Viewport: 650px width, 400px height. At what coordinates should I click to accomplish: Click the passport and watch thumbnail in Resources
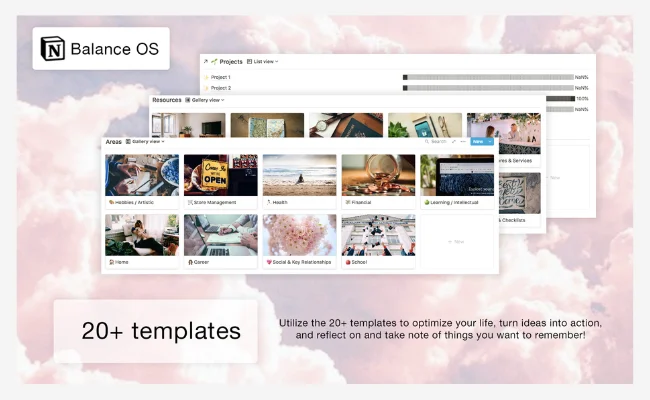tap(346, 125)
